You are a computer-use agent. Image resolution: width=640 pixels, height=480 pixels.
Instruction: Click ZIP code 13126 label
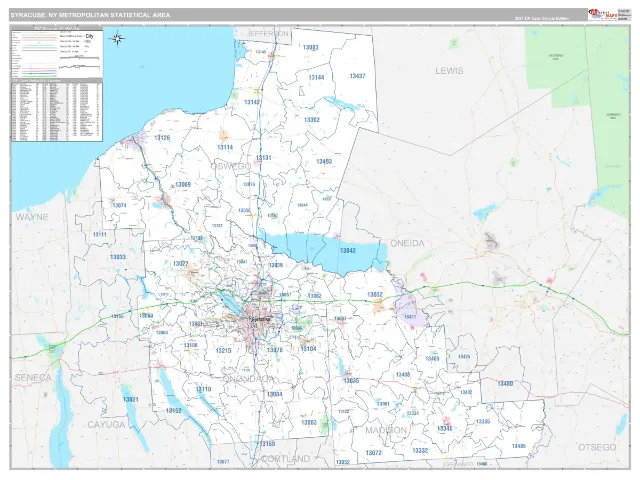tap(162, 138)
